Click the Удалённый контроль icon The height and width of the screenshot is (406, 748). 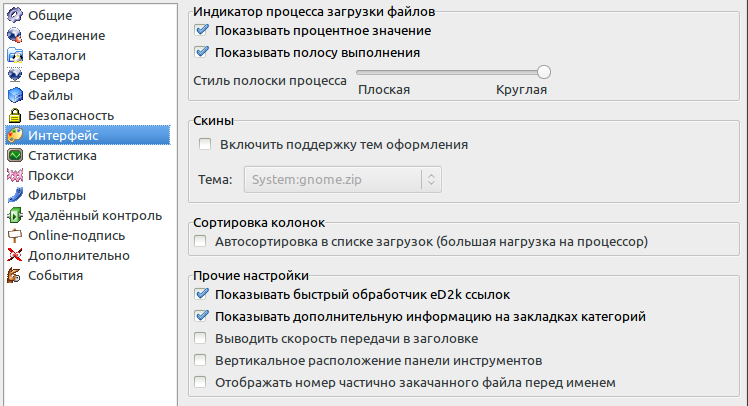15,215
